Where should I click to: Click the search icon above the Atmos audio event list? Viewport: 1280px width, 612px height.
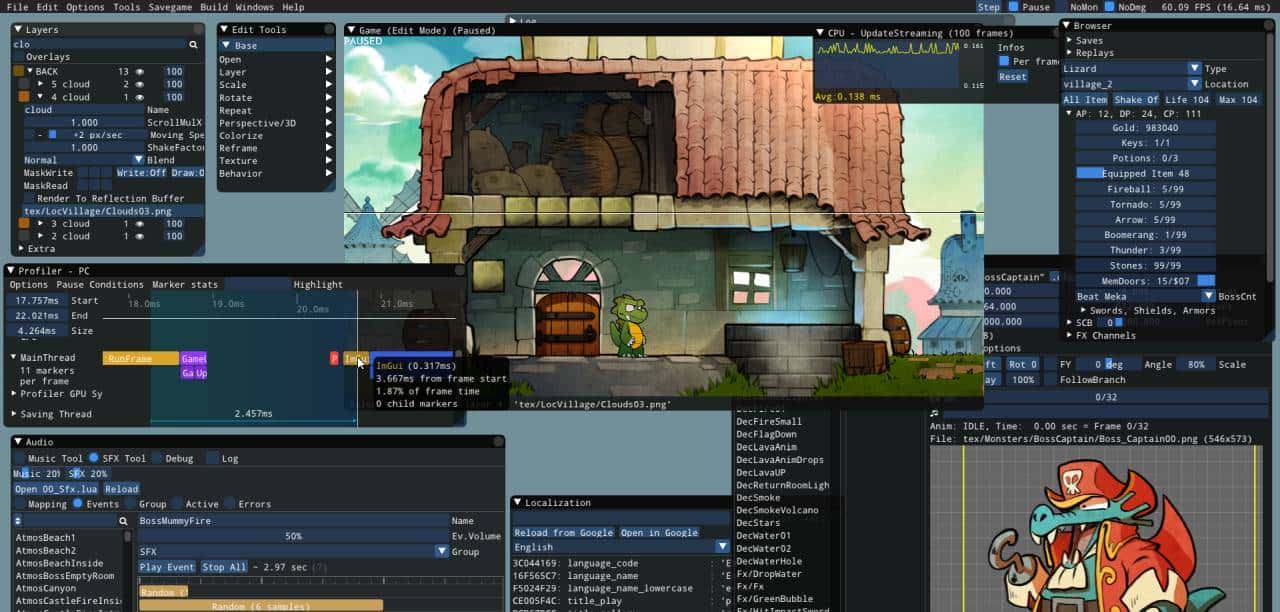(122, 521)
